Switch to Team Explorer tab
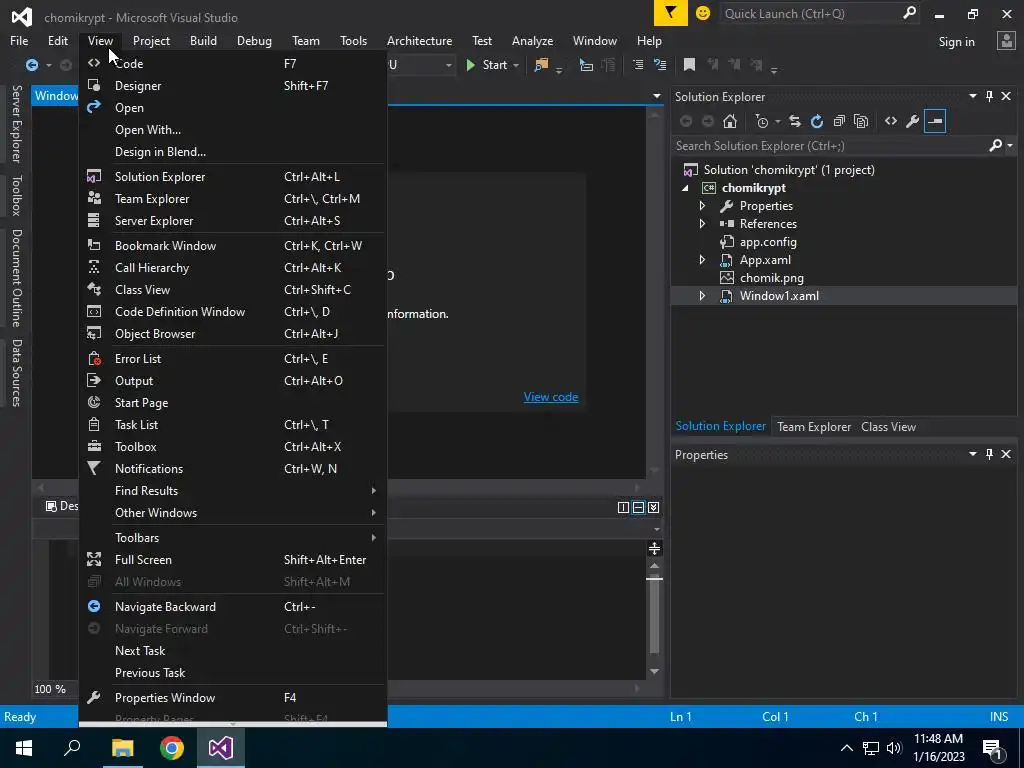Screen dimensions: 1024x768 814,426
